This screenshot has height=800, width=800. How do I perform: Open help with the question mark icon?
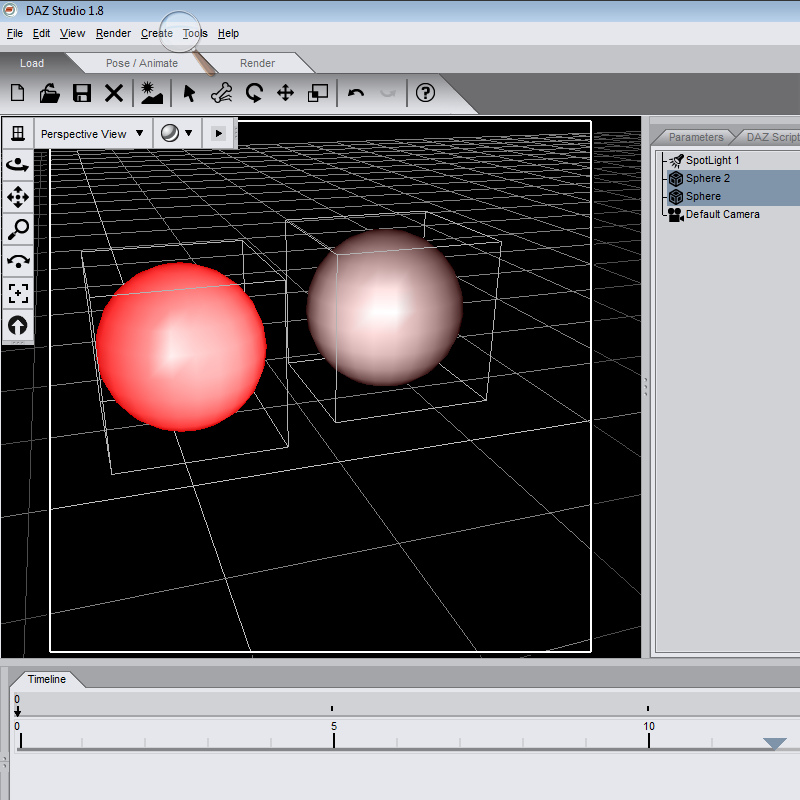[x=425, y=93]
